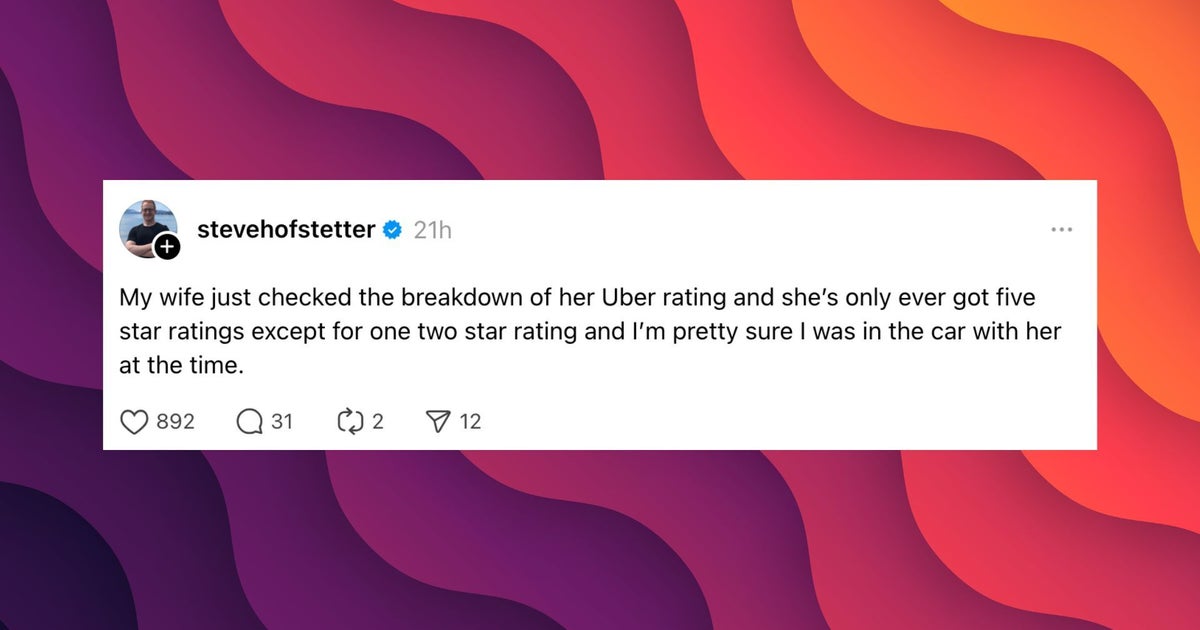Click the post's last line "at the time."

181,366
